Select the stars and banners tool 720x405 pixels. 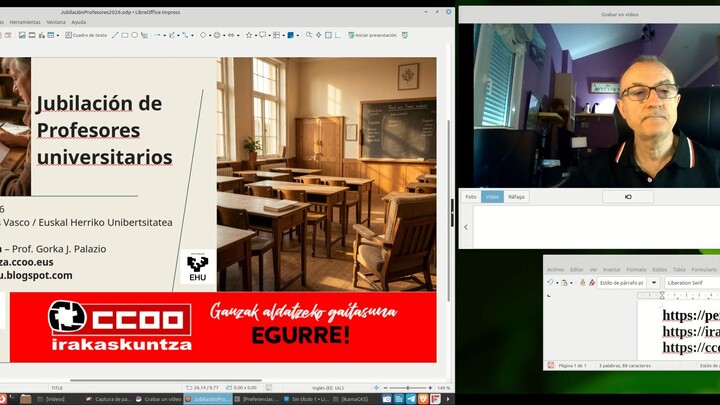[x=249, y=35]
